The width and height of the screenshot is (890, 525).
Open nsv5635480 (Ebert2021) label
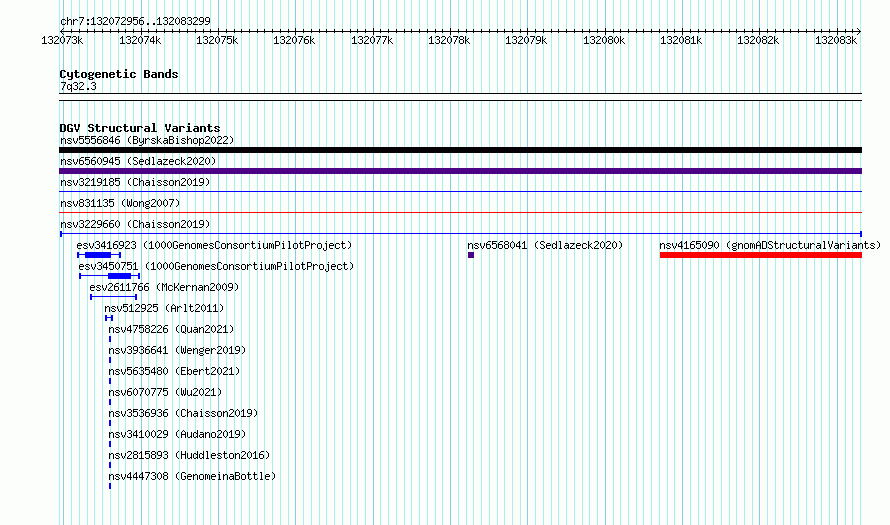(174, 371)
